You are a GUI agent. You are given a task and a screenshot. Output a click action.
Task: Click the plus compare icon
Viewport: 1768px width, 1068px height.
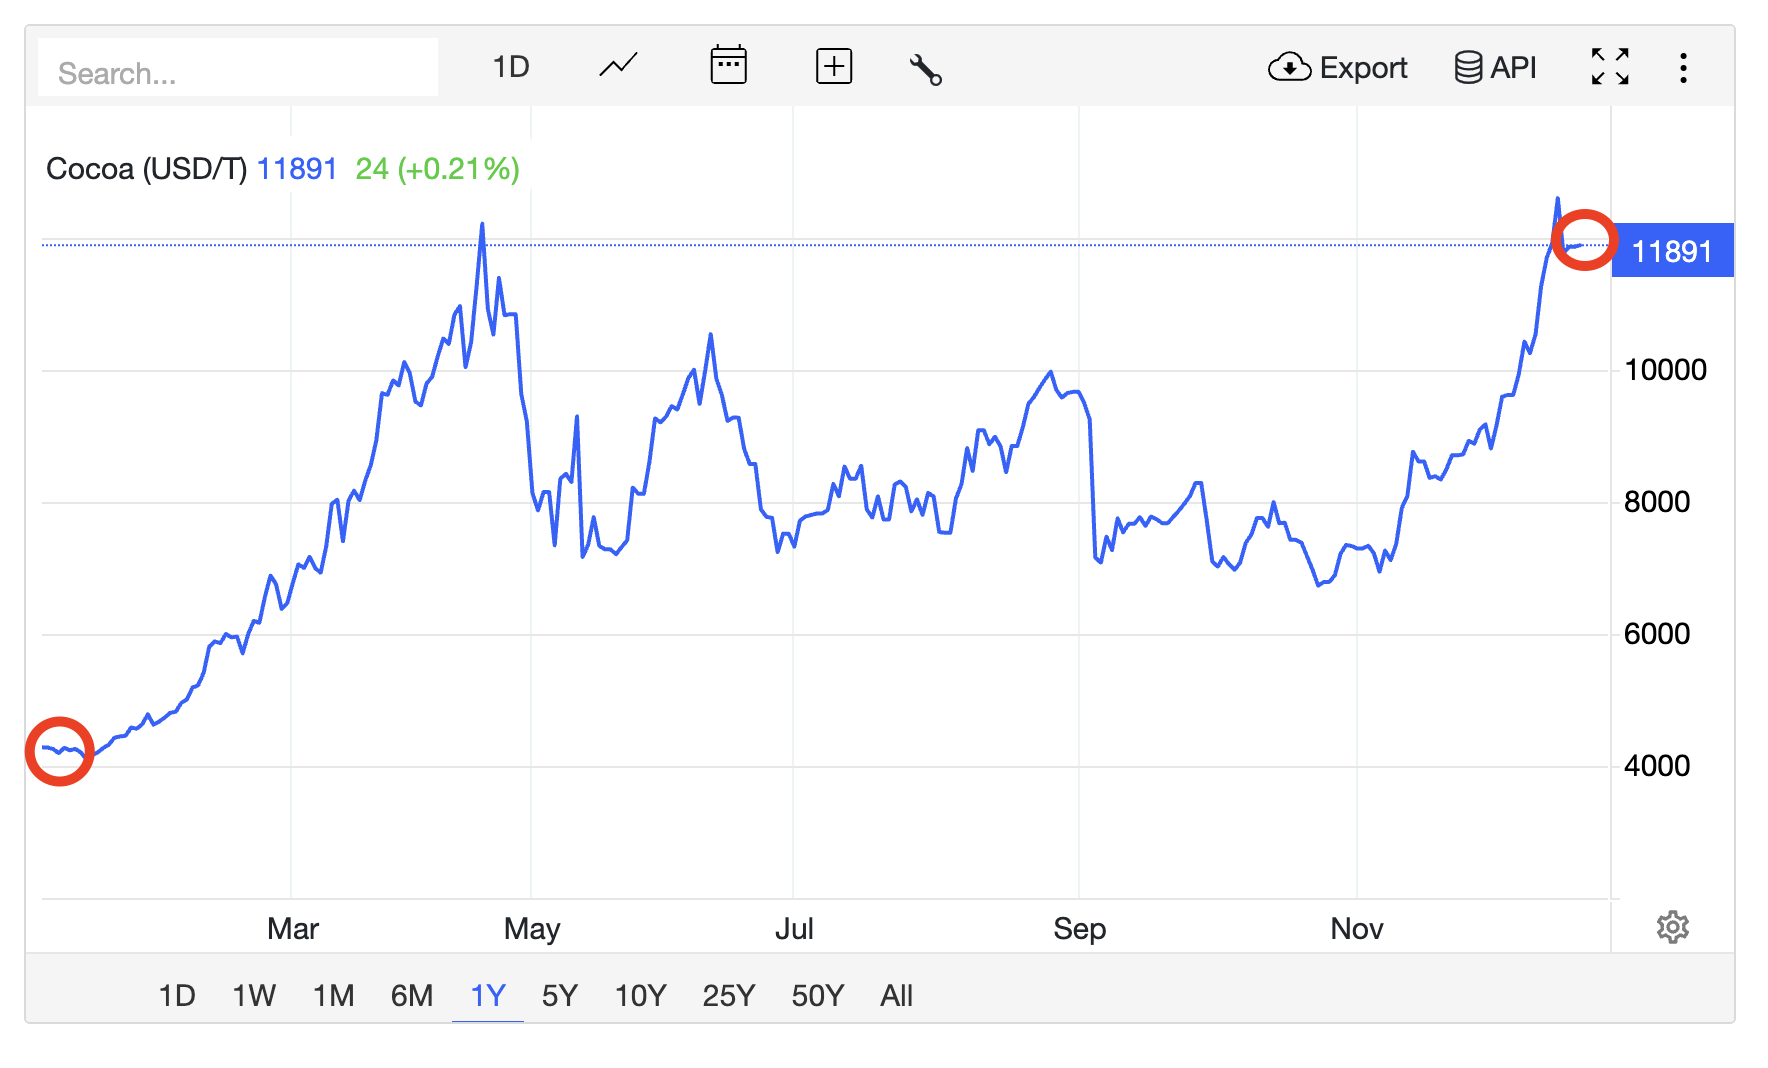point(833,67)
